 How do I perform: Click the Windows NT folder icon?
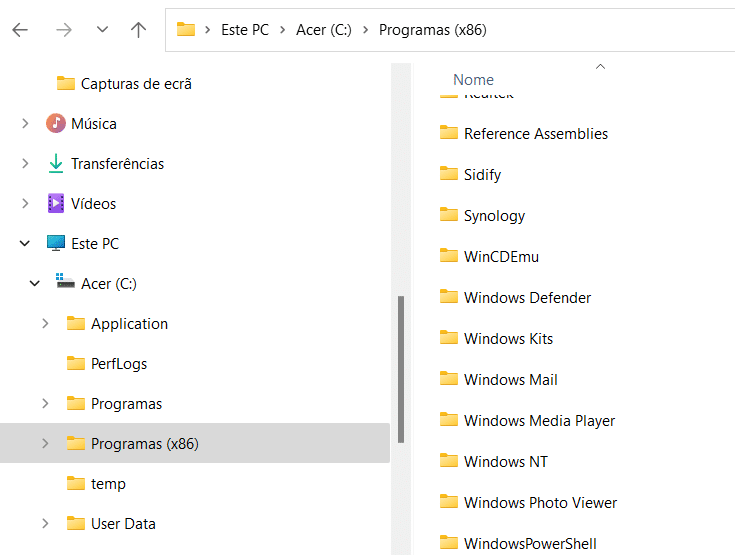click(449, 460)
